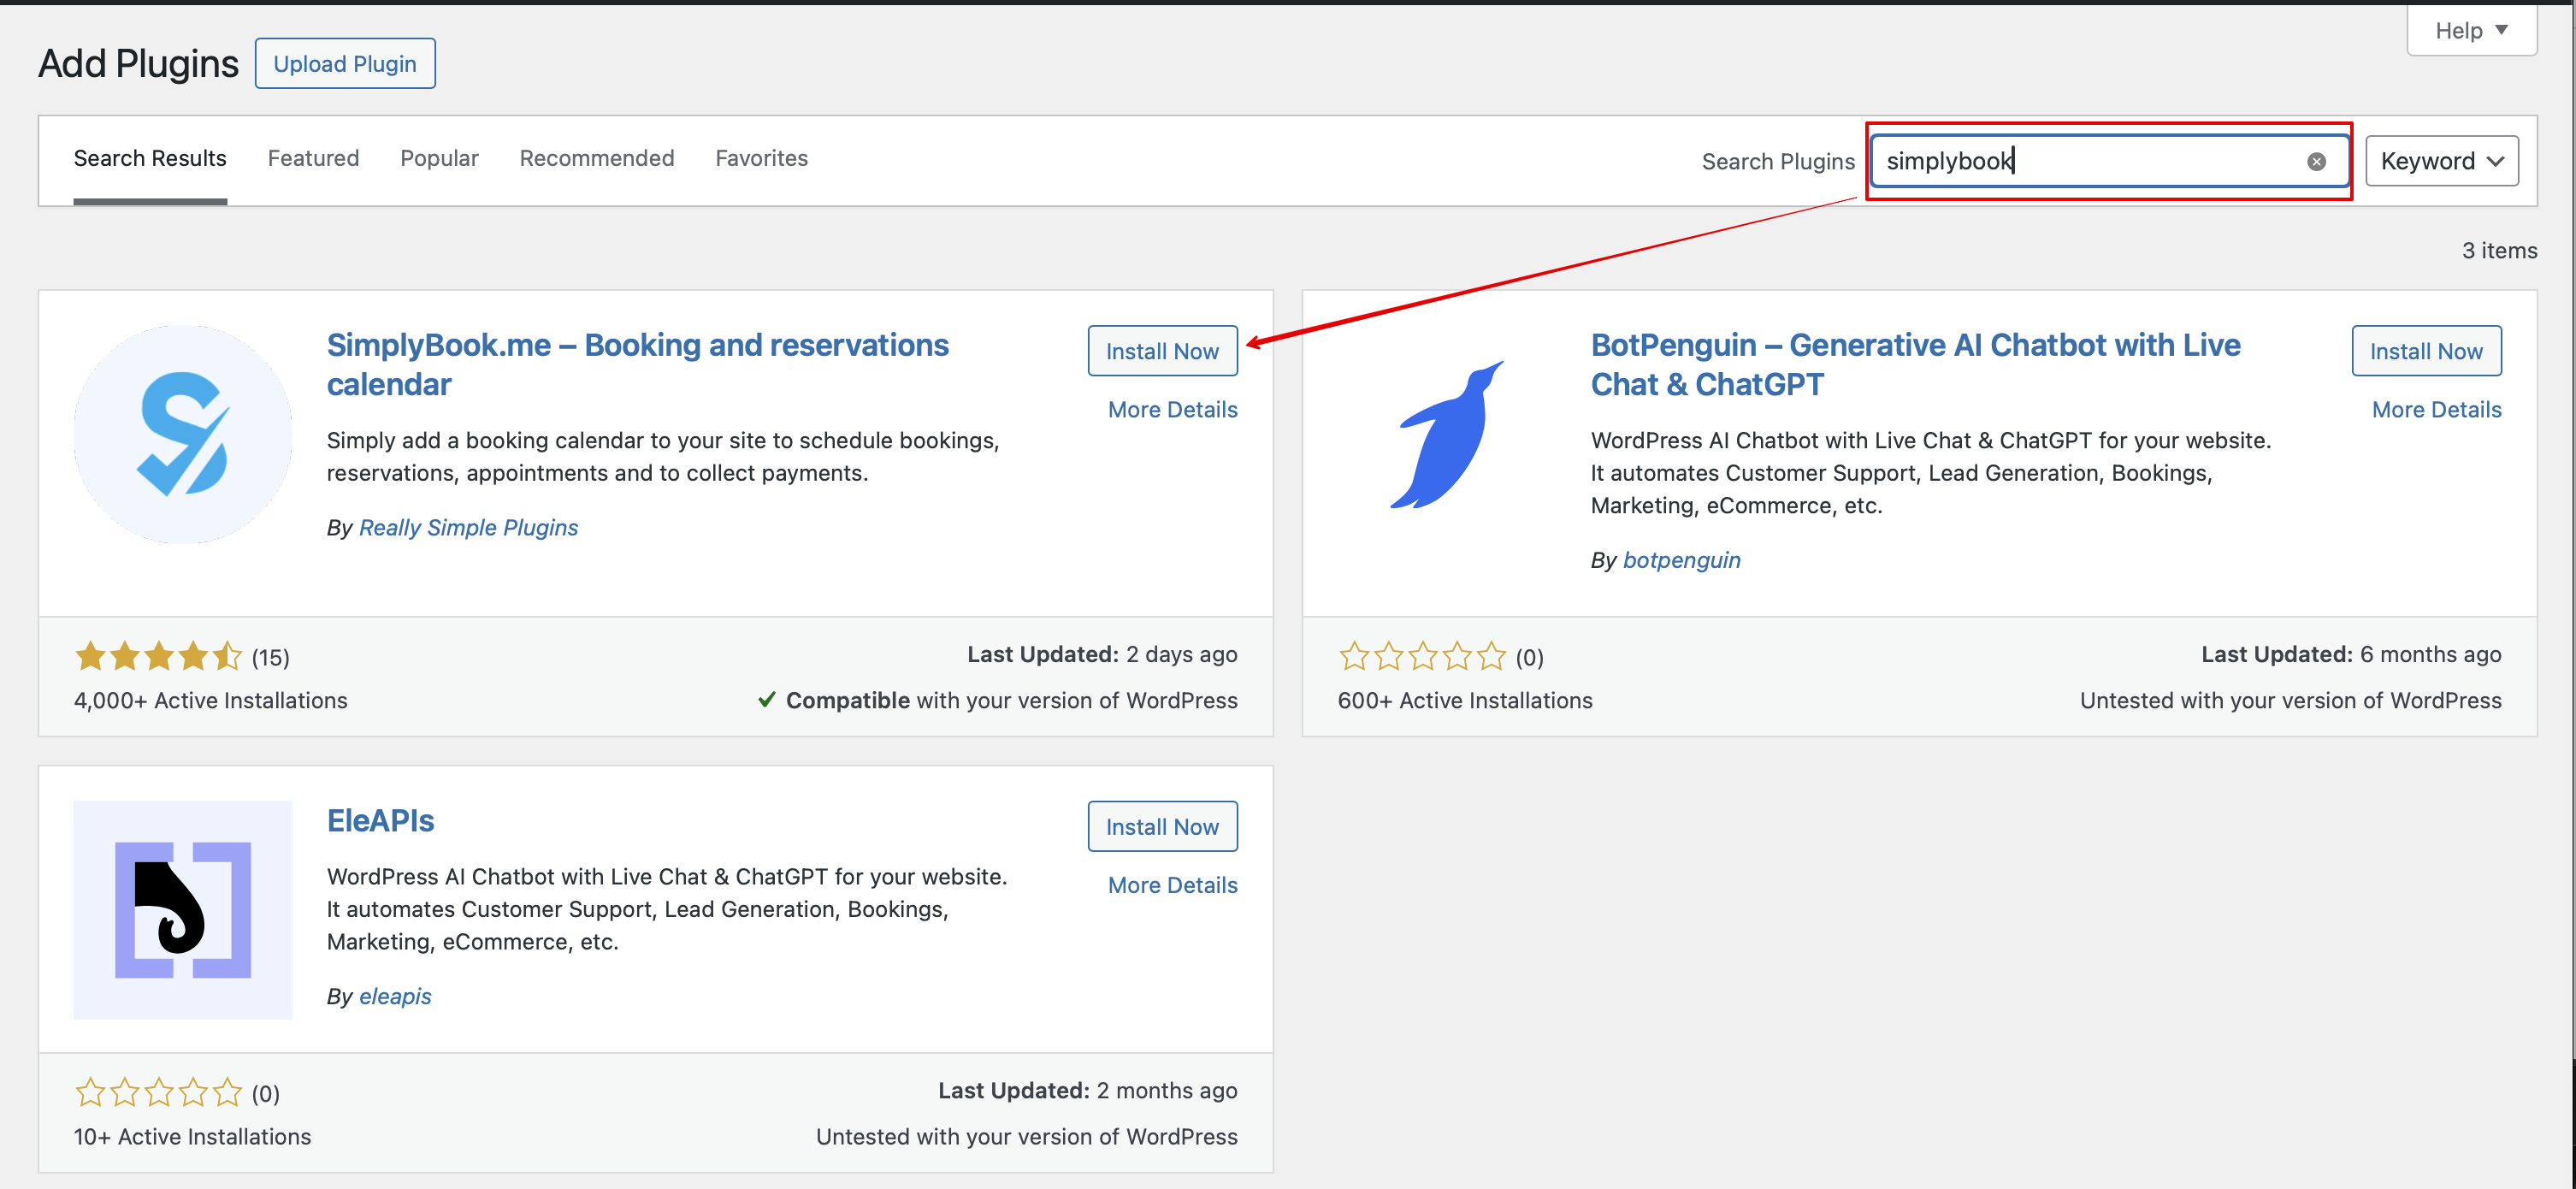The height and width of the screenshot is (1189, 2576).
Task: Clear the search field with X icon
Action: 2316,162
